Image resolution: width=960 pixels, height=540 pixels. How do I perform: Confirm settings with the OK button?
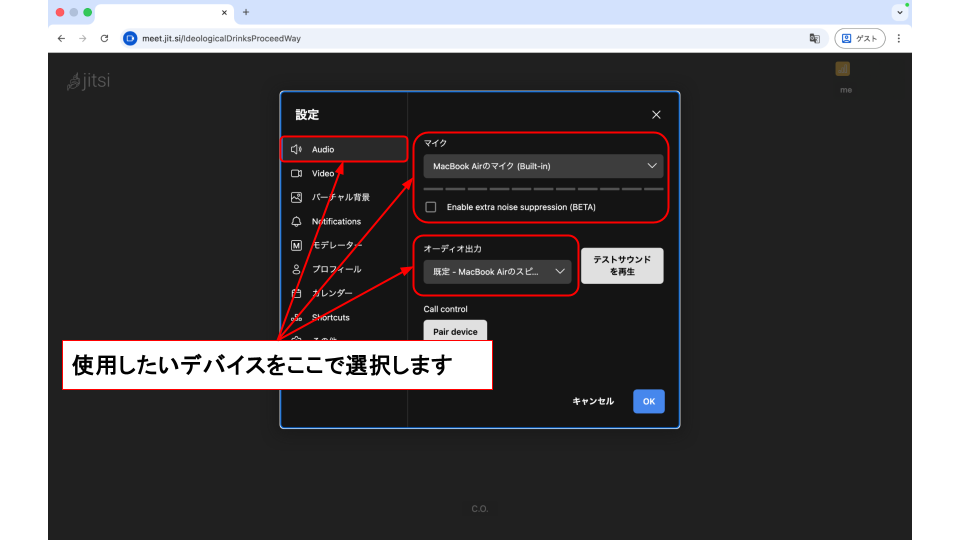pyautogui.click(x=648, y=401)
